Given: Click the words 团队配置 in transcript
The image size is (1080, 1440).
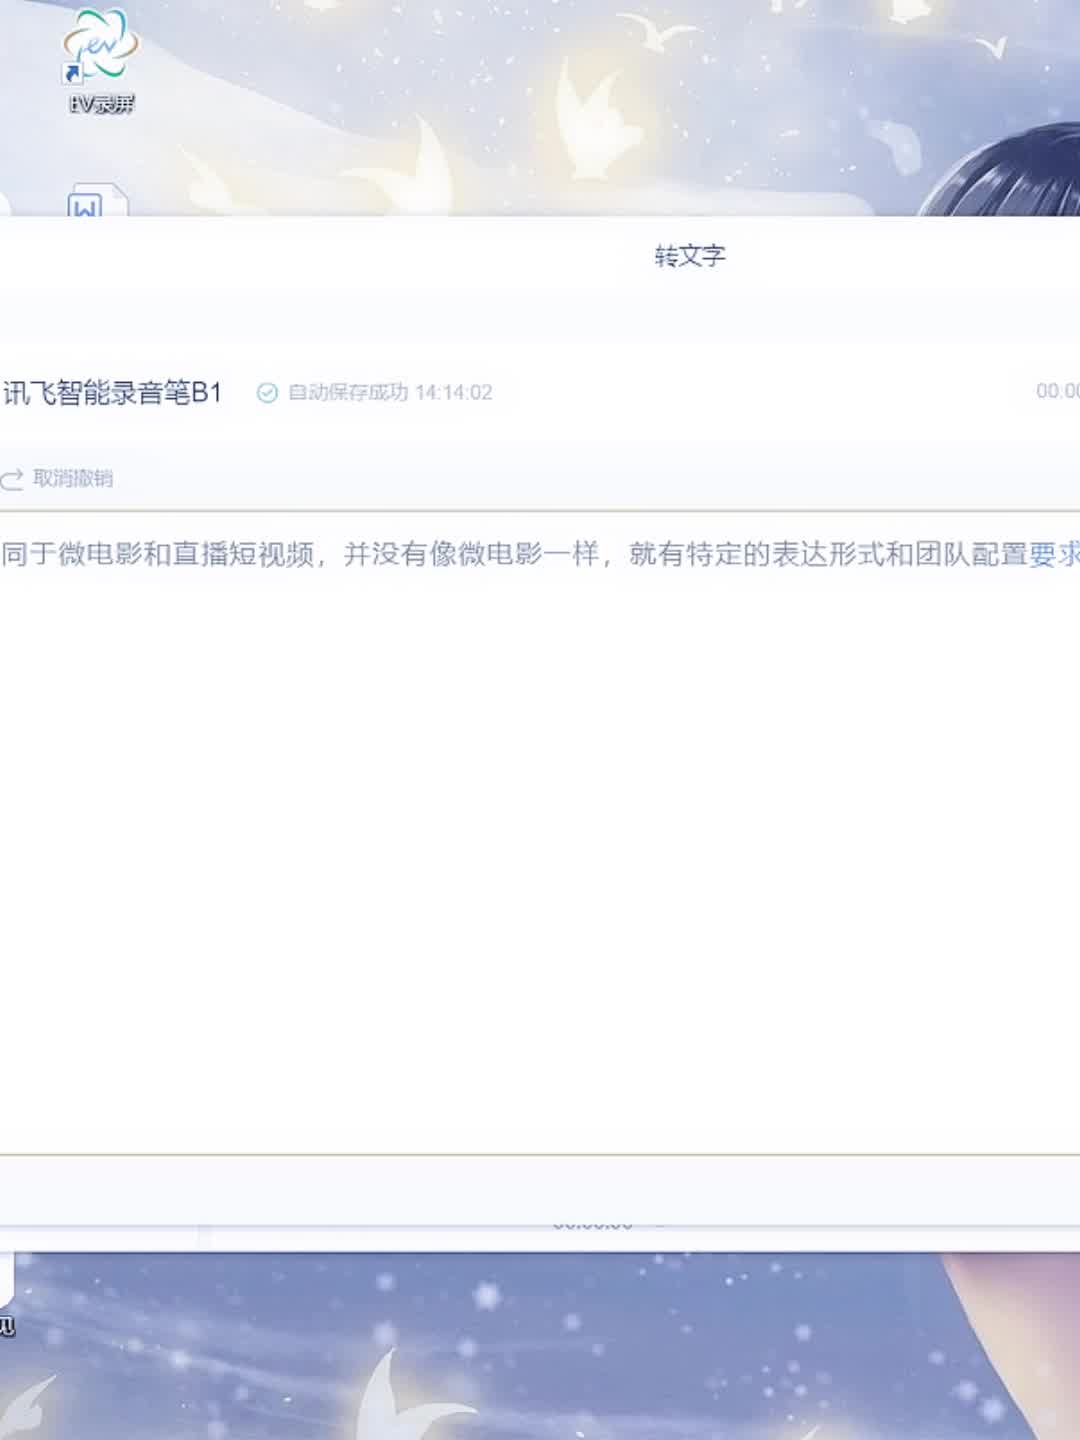Looking at the screenshot, I should click(x=970, y=554).
